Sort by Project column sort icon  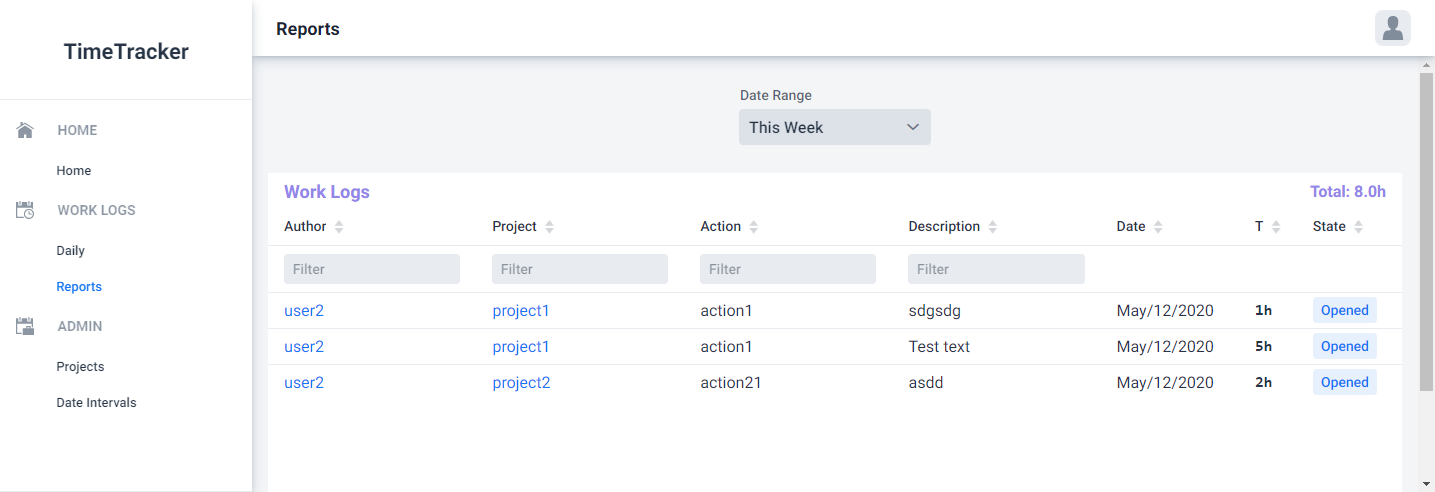(549, 227)
